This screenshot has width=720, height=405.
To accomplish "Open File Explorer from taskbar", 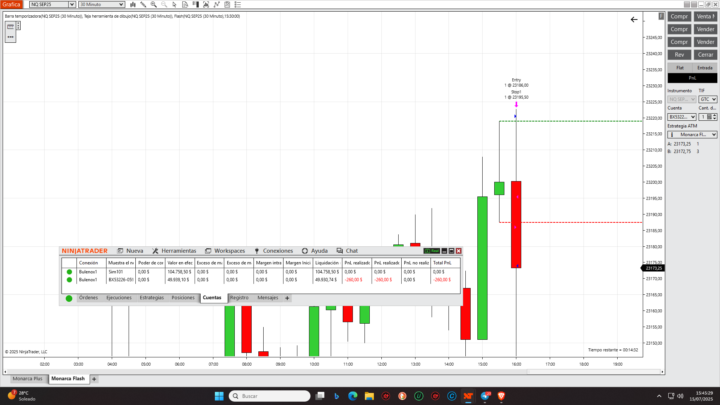I will 369,396.
